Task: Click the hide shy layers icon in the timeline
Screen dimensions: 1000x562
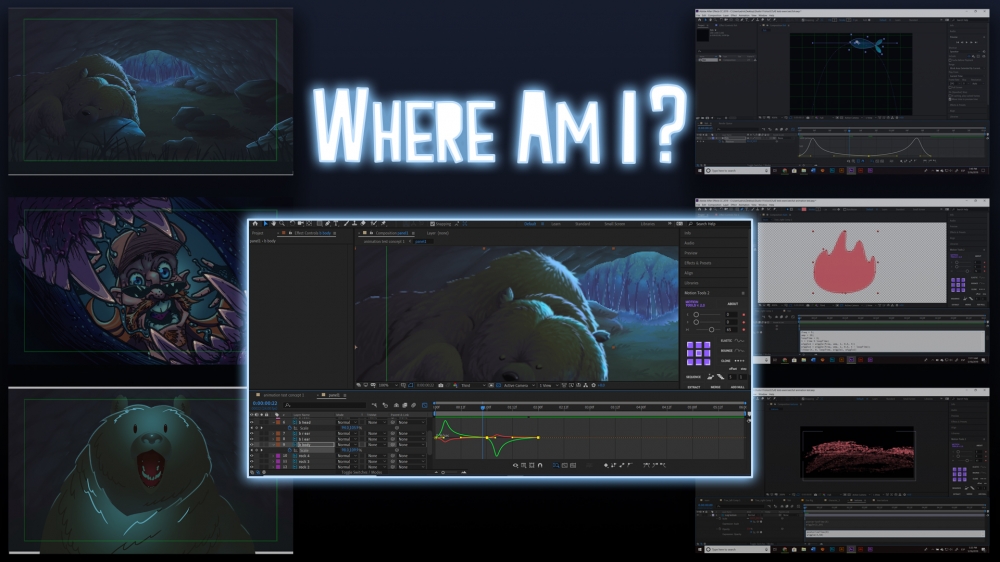Action: [396, 405]
